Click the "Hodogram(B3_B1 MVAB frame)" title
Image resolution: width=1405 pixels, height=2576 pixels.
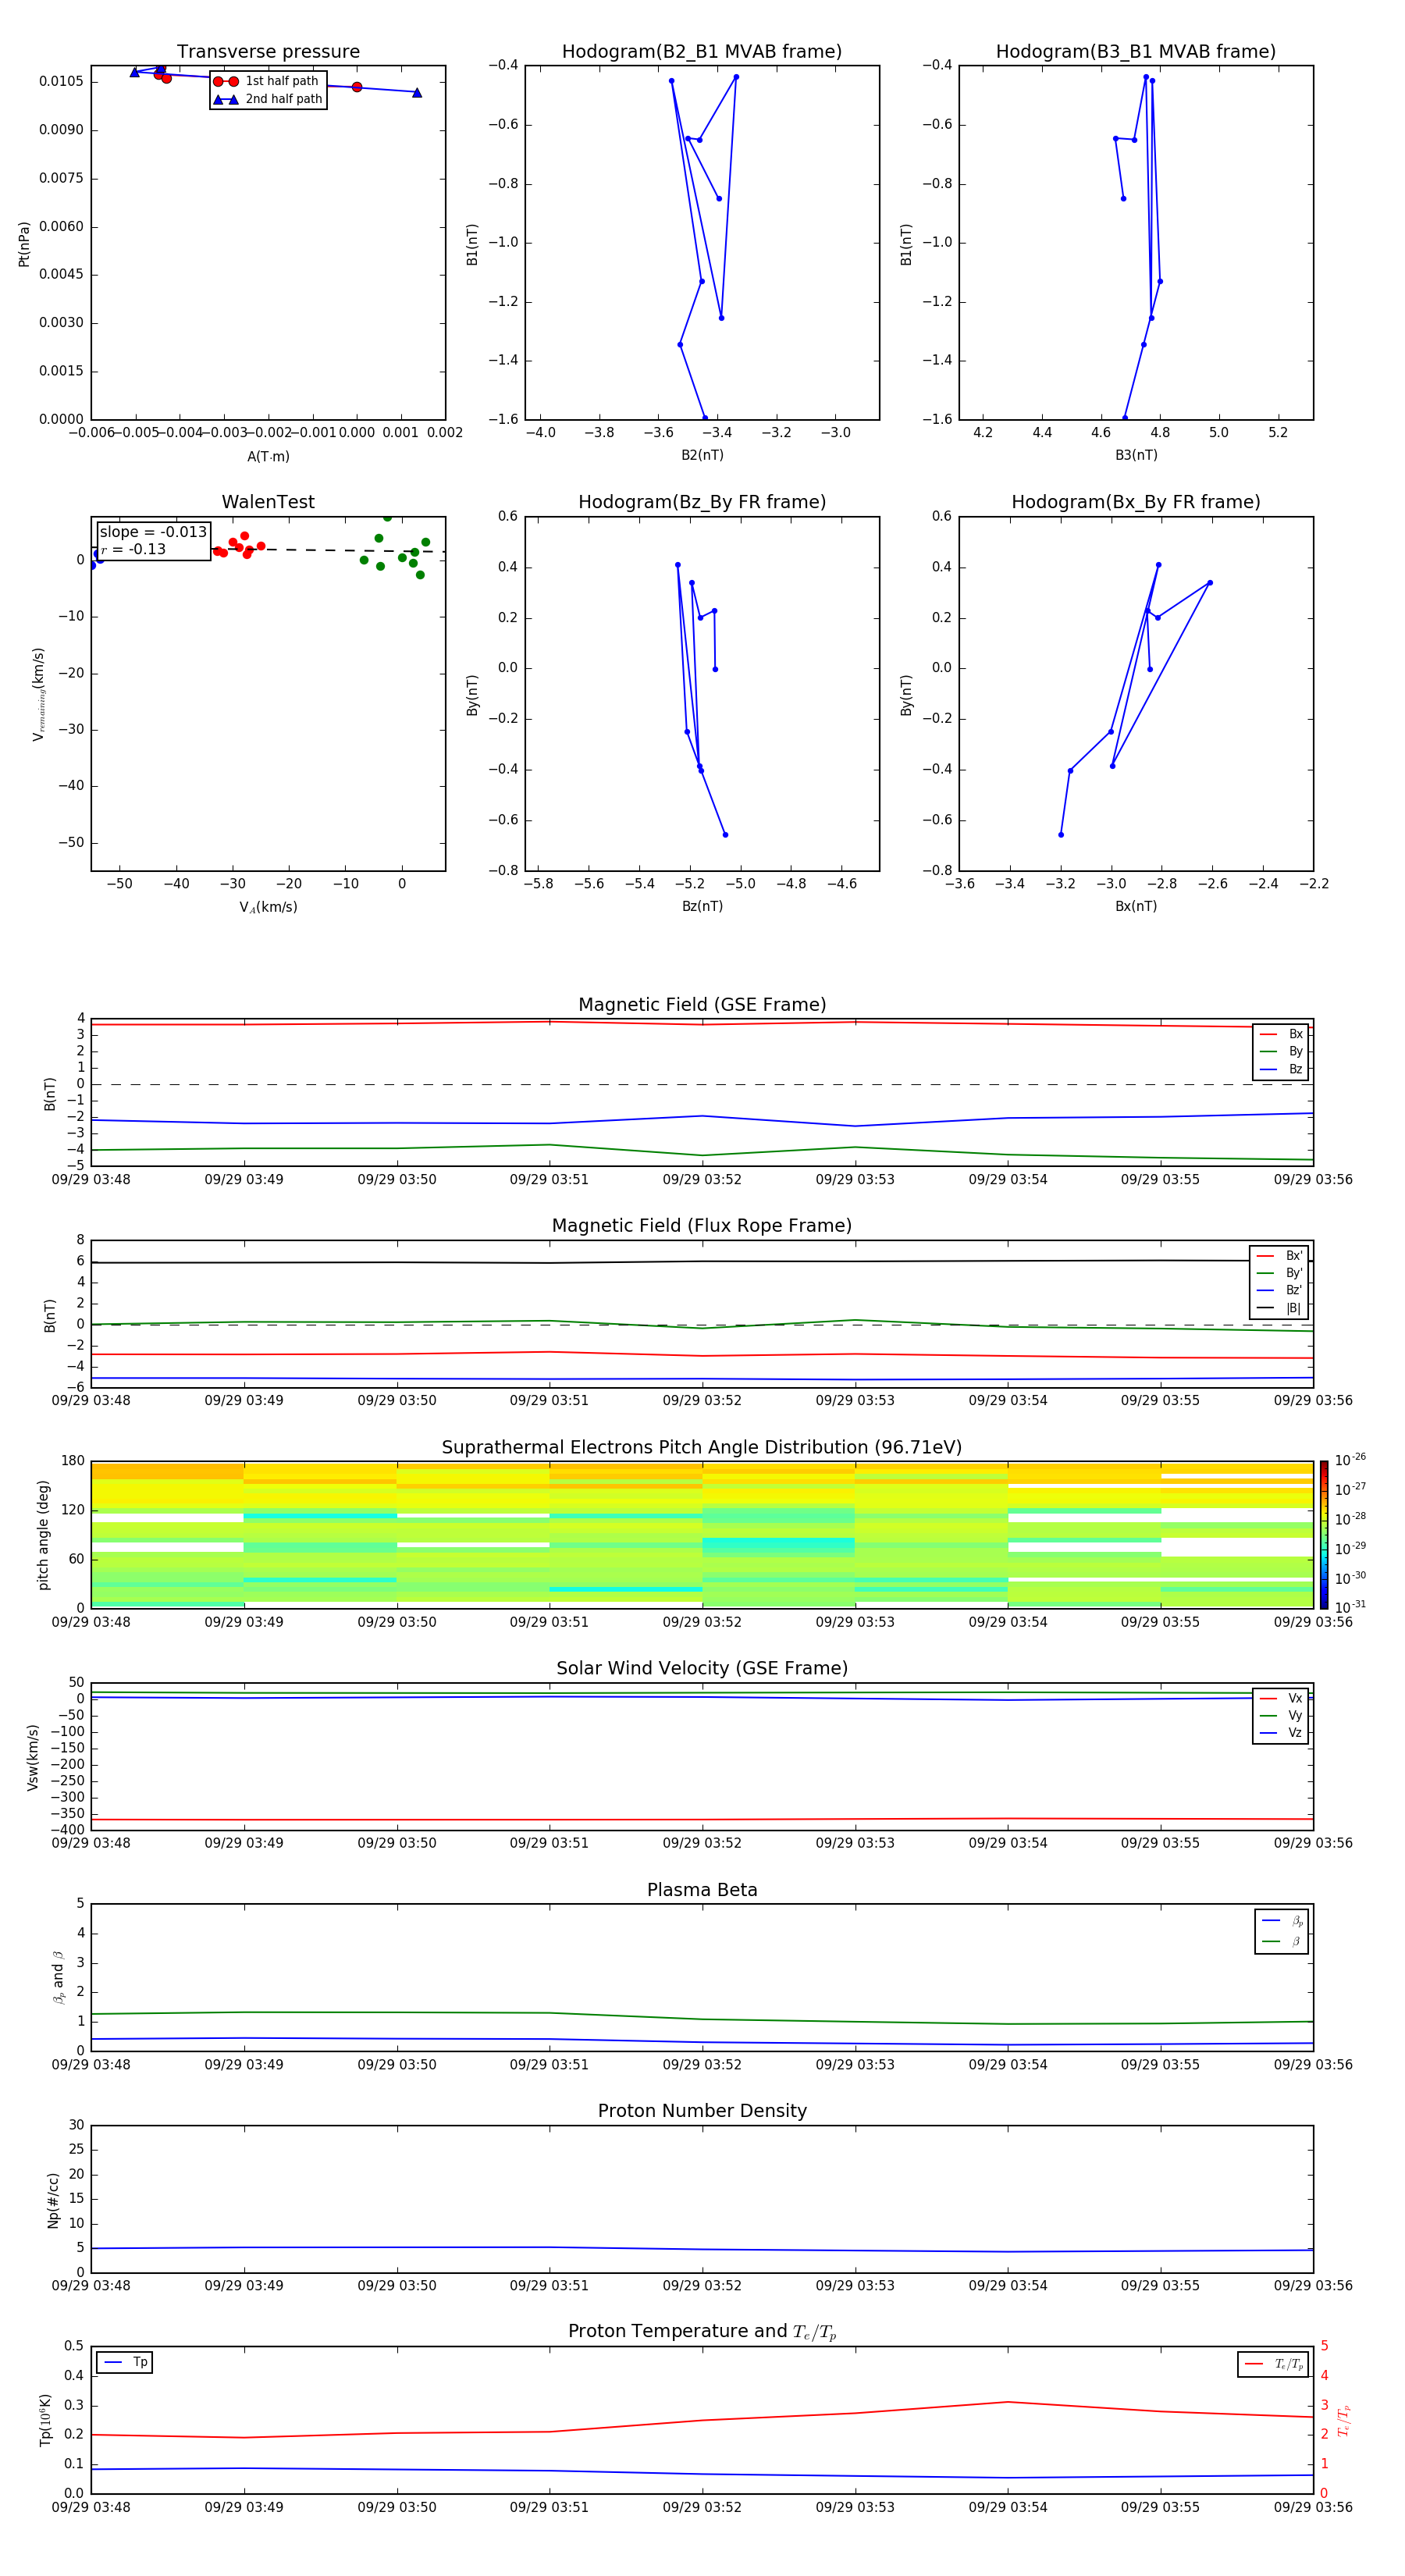pos(1136,52)
